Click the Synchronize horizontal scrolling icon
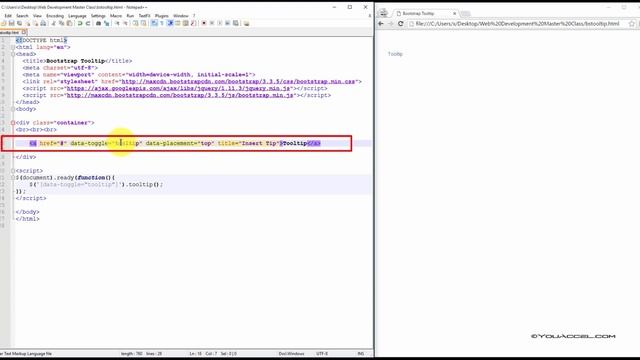Viewport: 640px width, 360px height. [143, 23]
